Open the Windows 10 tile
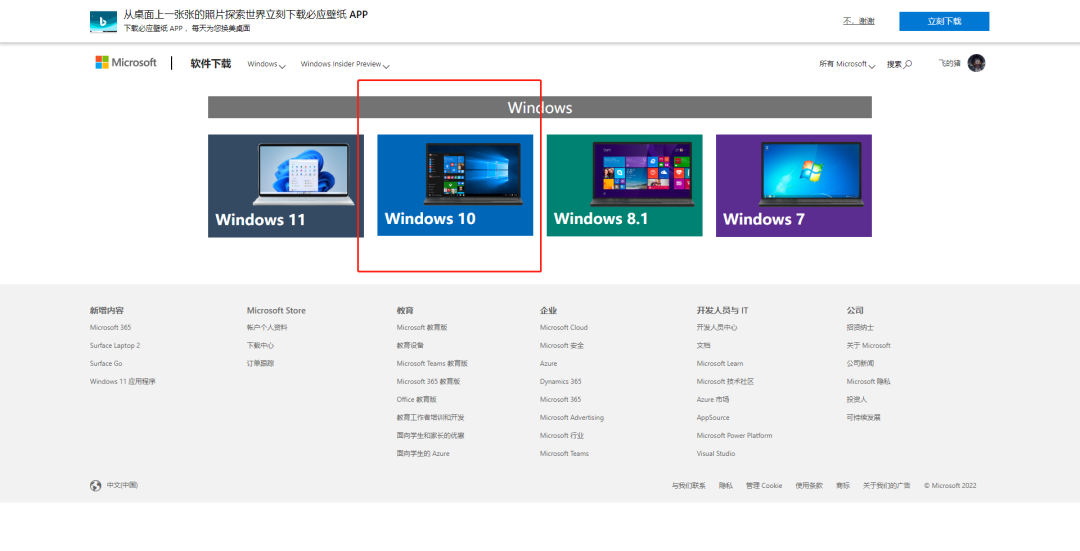 coord(455,185)
